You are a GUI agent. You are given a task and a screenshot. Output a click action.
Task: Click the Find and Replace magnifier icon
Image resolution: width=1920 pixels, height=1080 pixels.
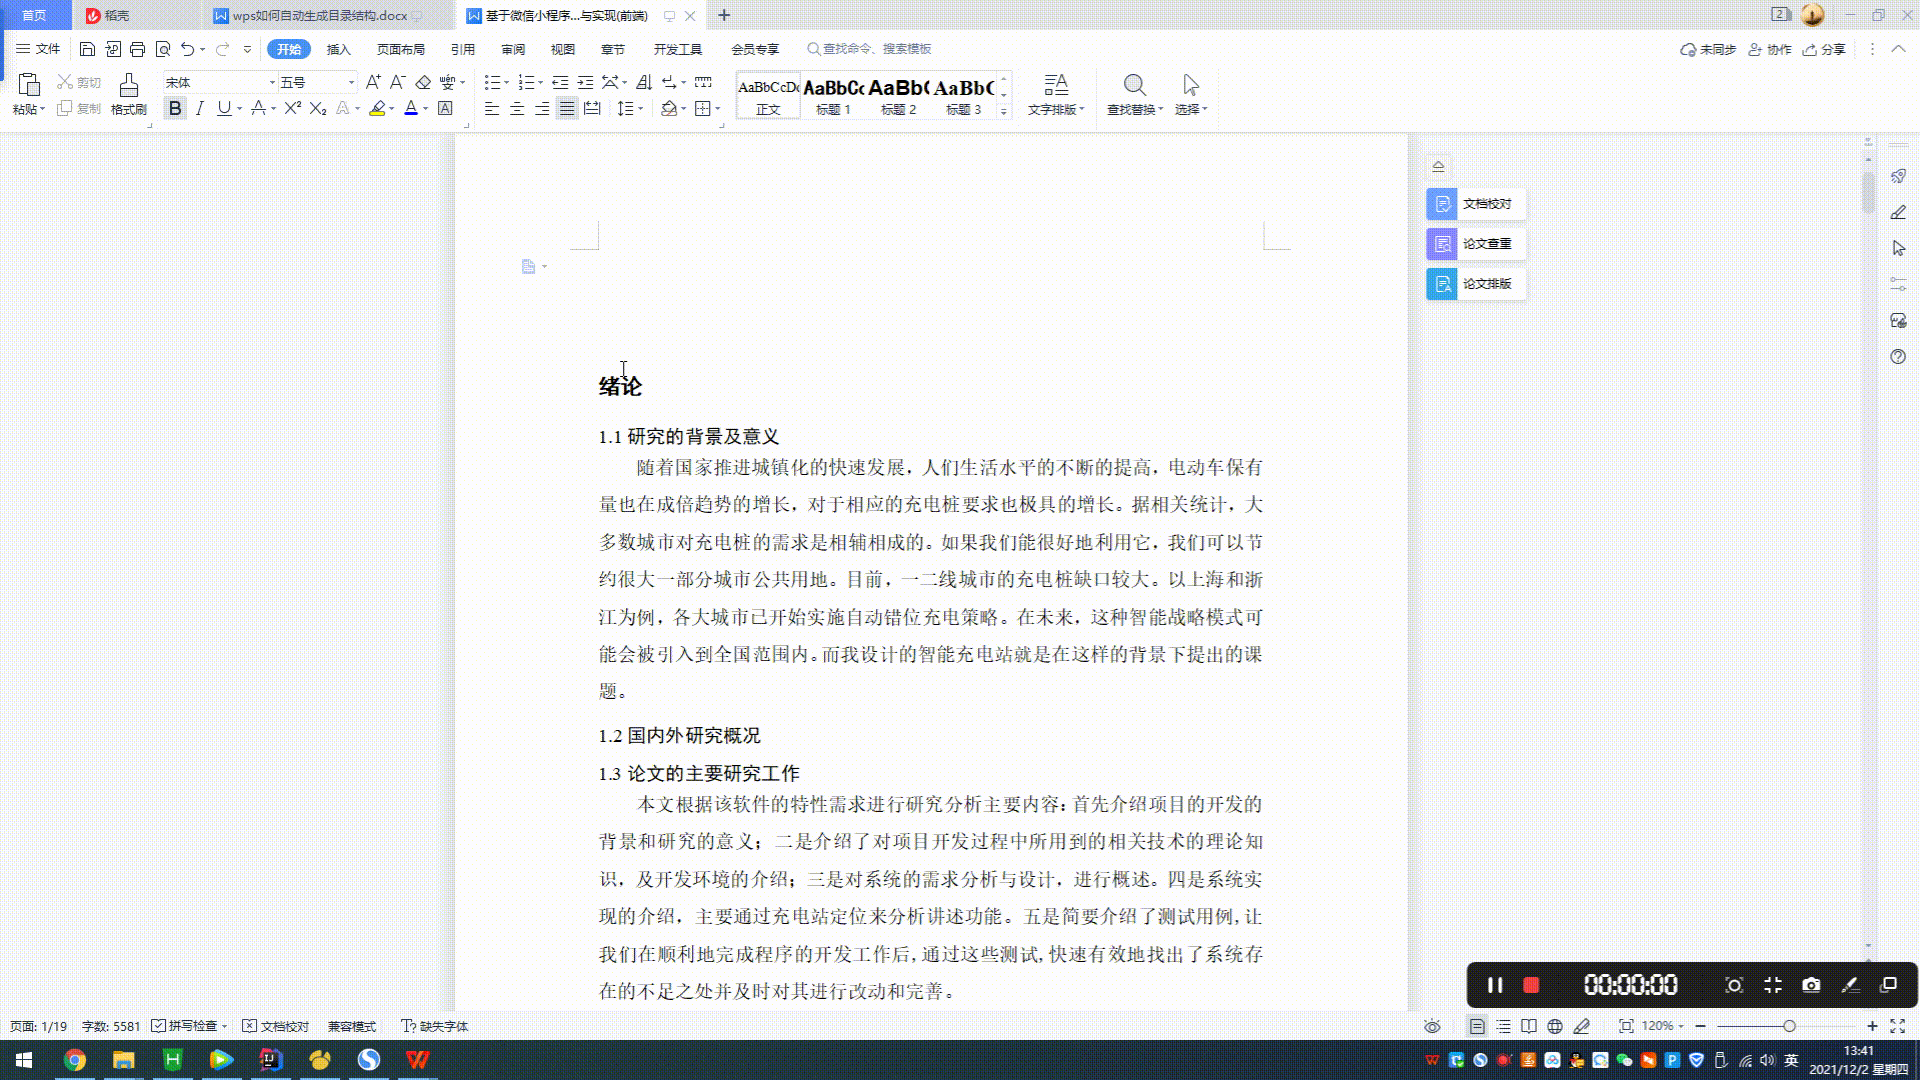click(x=1134, y=86)
